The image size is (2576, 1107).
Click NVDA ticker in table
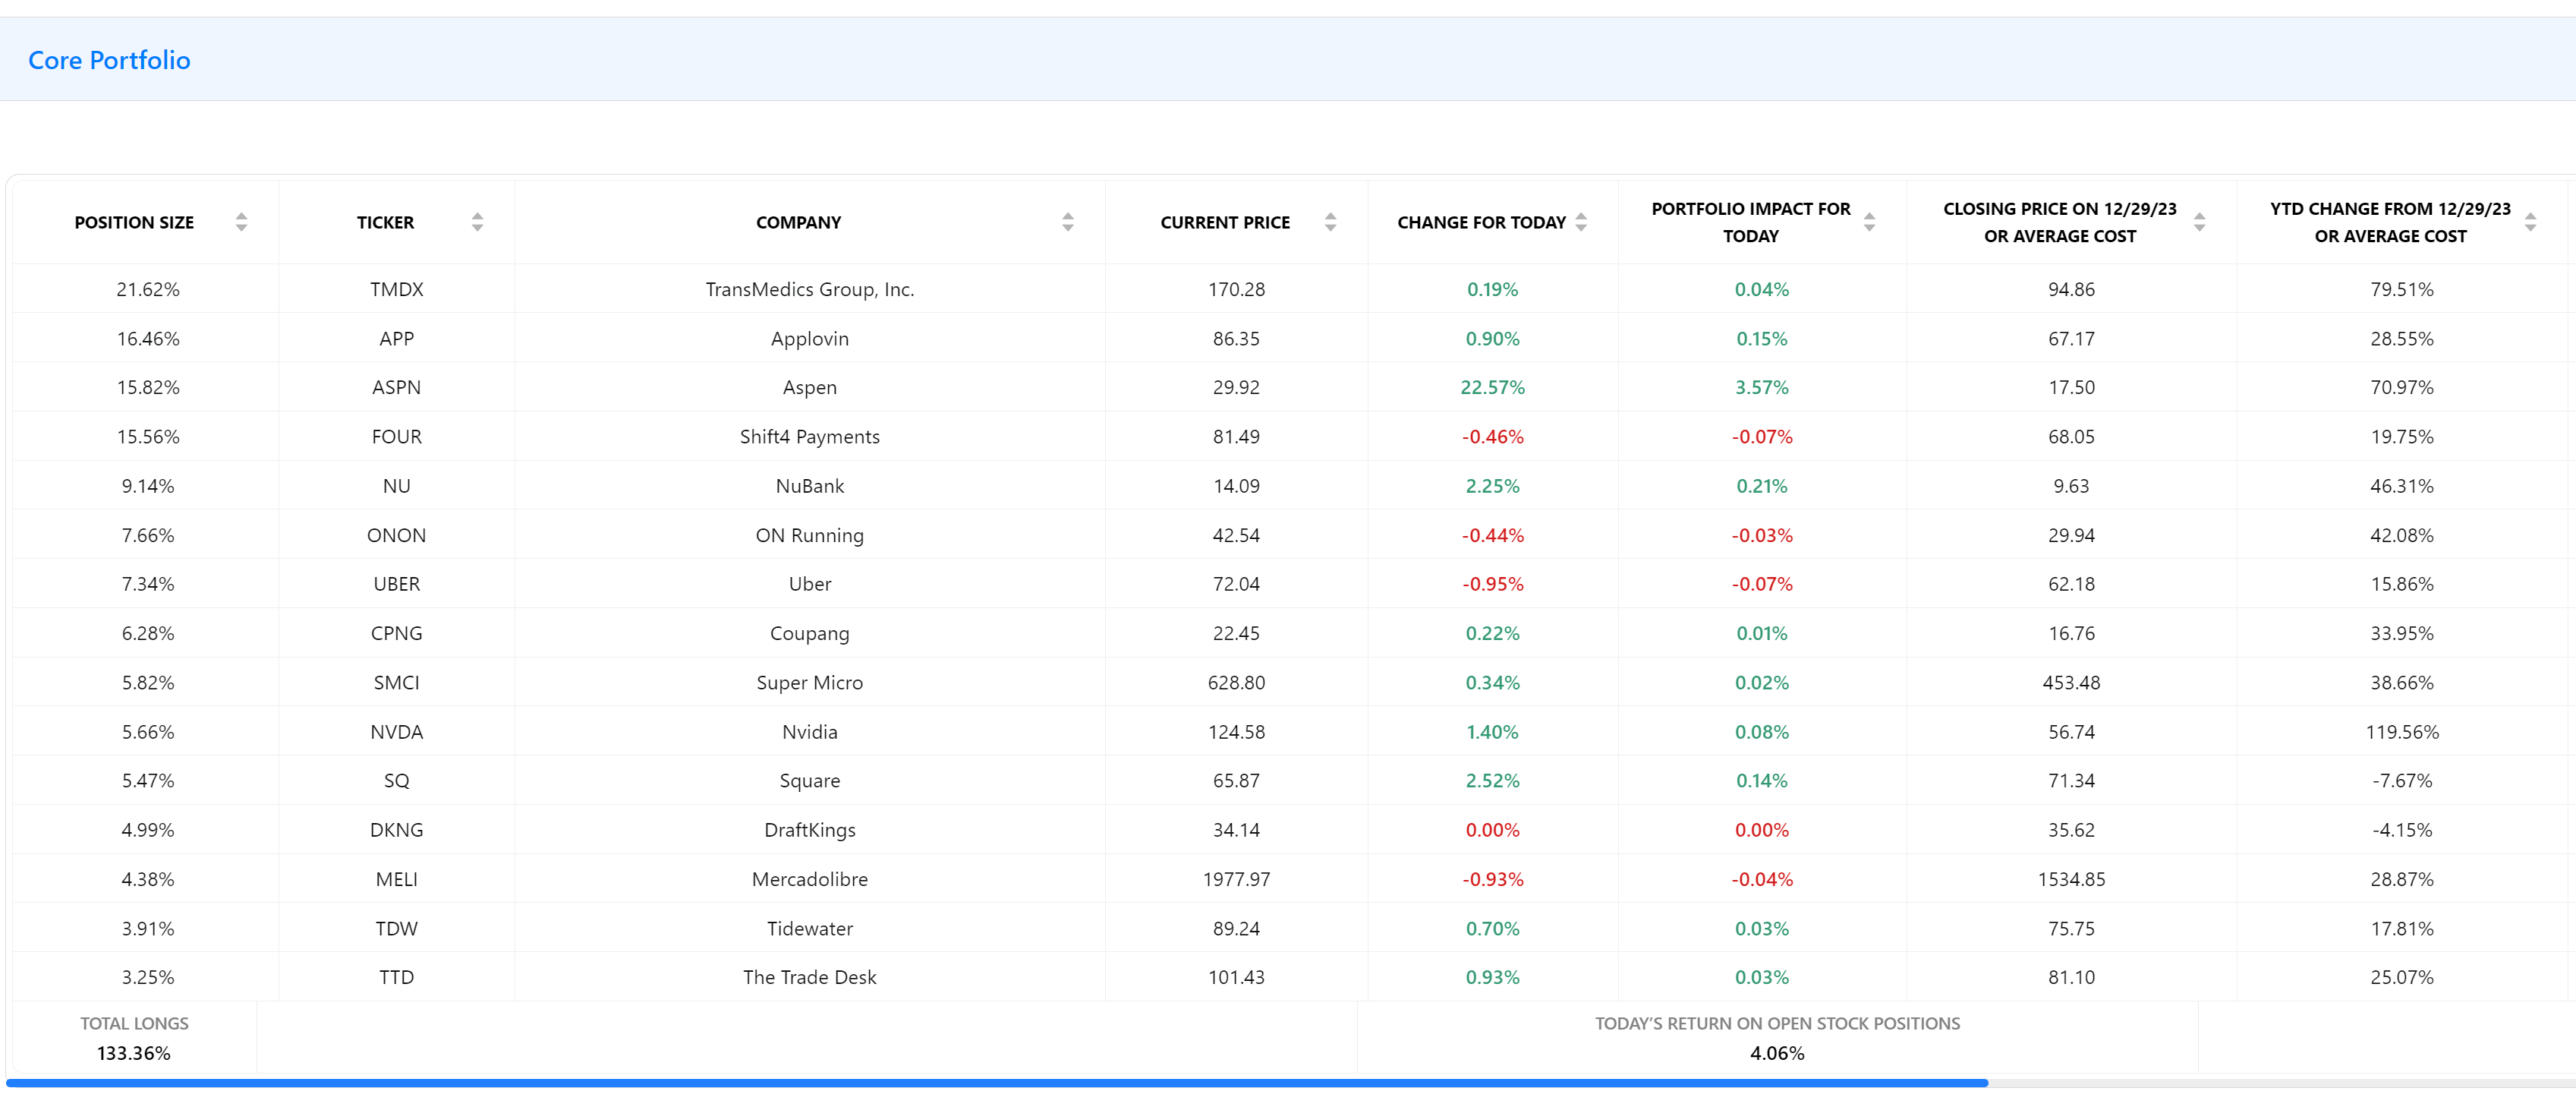coord(396,732)
